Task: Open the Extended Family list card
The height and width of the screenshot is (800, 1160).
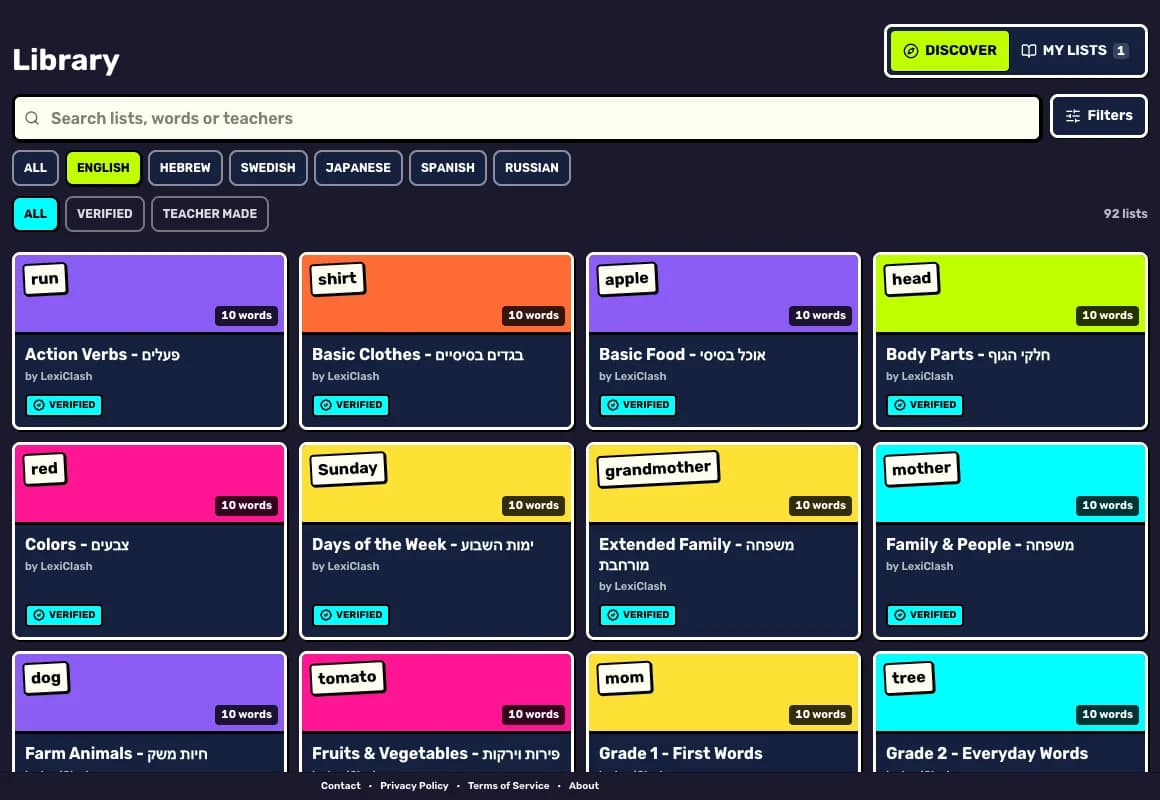Action: click(x=724, y=541)
